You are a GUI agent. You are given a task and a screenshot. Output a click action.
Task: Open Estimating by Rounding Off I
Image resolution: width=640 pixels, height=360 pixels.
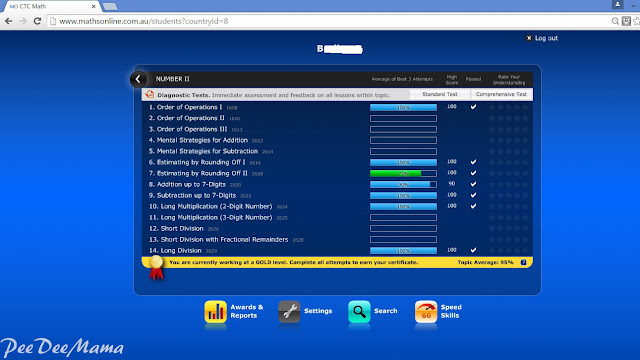point(197,162)
